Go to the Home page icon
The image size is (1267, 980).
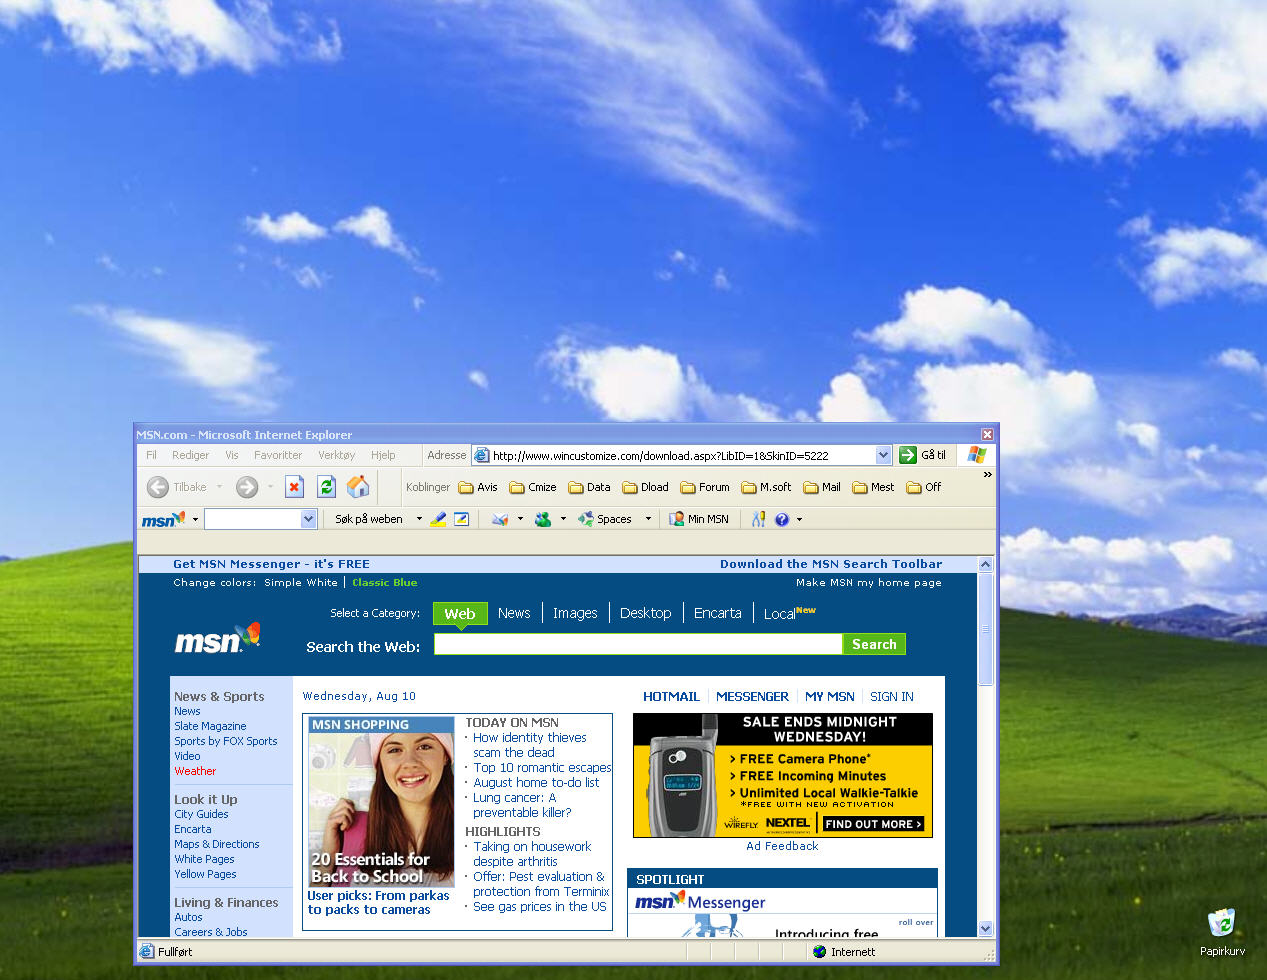(x=358, y=487)
